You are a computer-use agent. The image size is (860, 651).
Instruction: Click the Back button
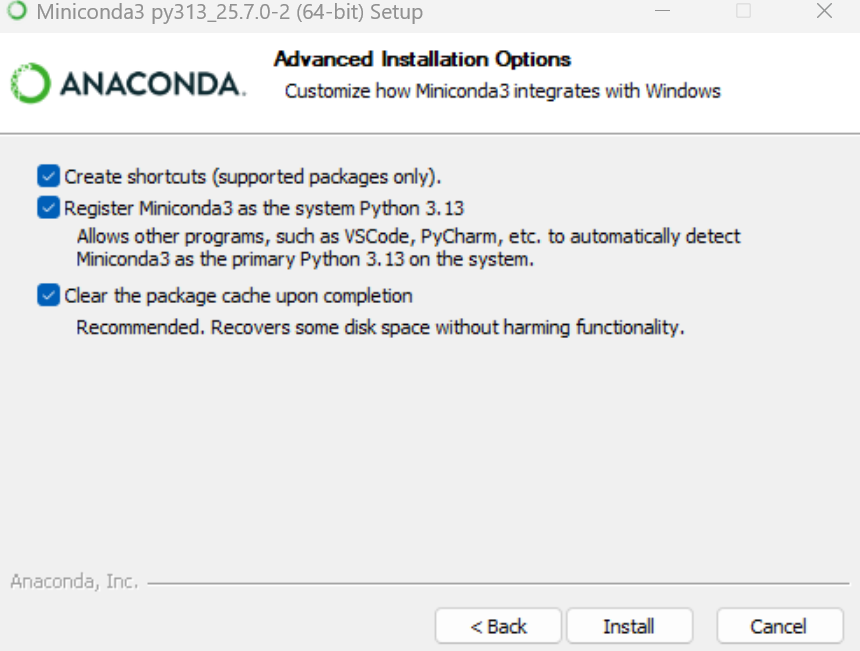coord(497,625)
